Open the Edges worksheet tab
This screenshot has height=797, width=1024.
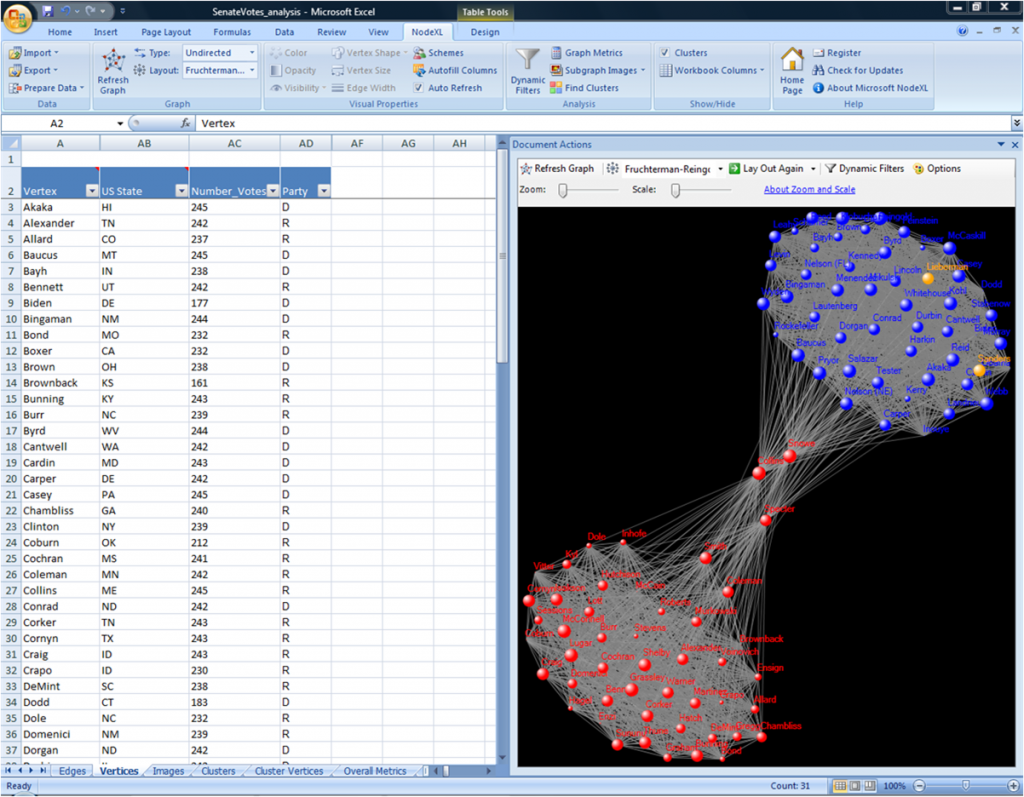[x=72, y=771]
